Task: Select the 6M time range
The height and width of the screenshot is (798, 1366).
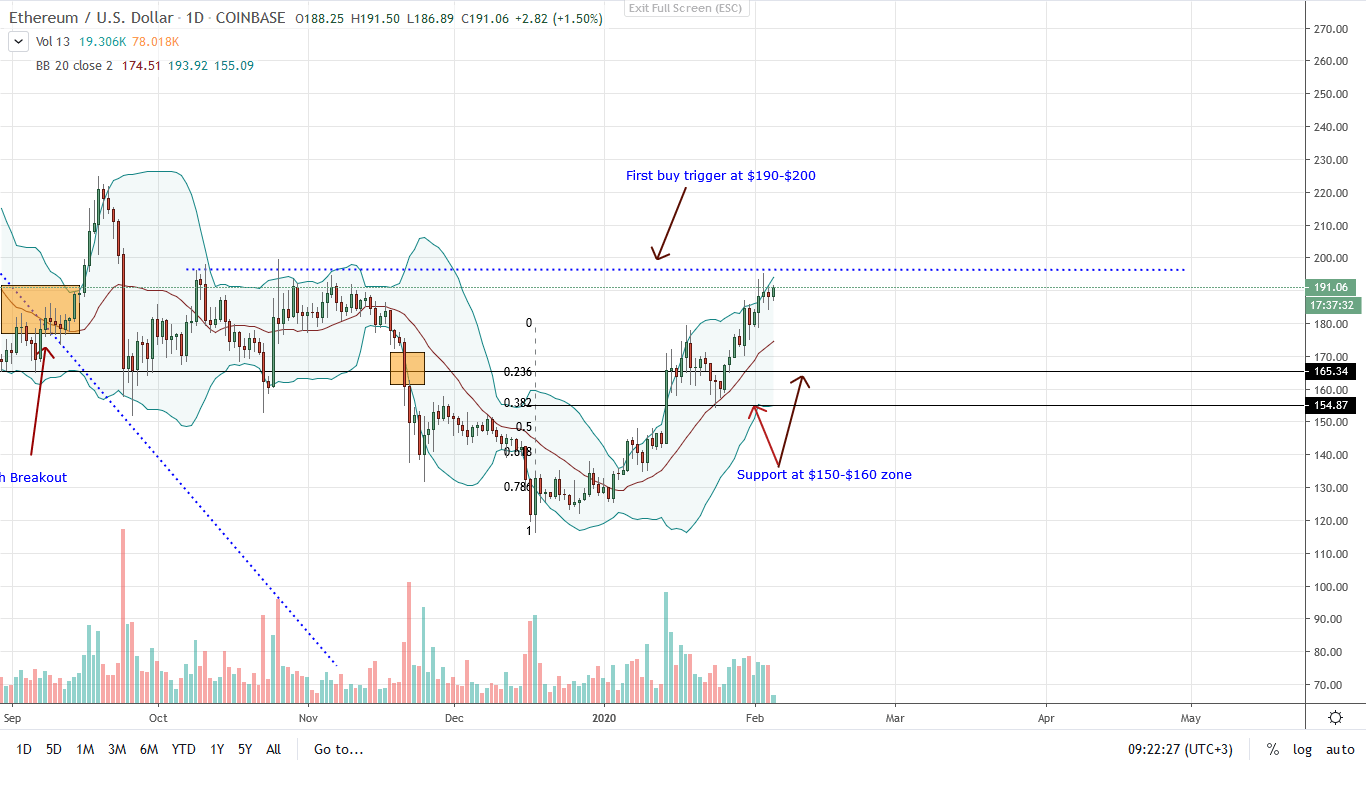Action: pos(149,749)
